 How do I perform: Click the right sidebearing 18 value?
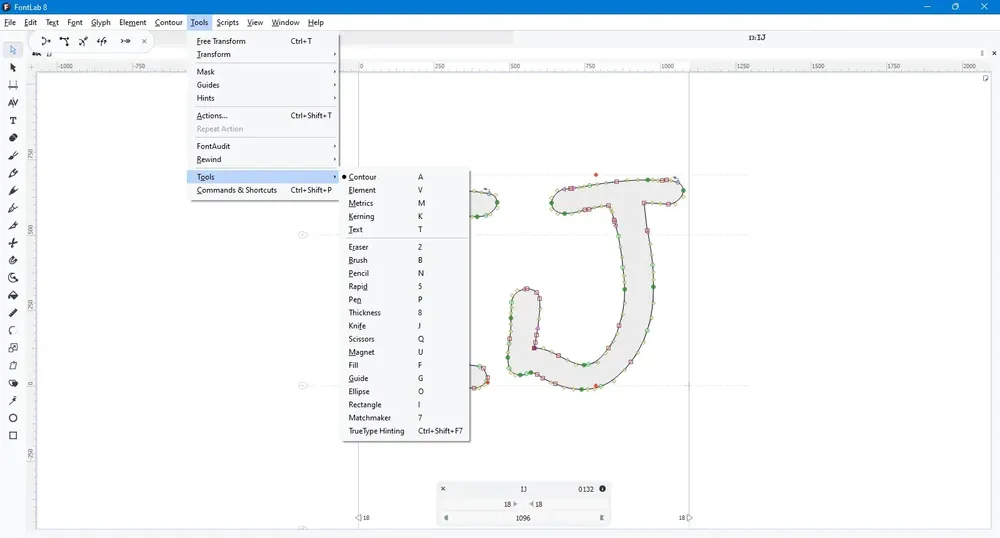539,504
